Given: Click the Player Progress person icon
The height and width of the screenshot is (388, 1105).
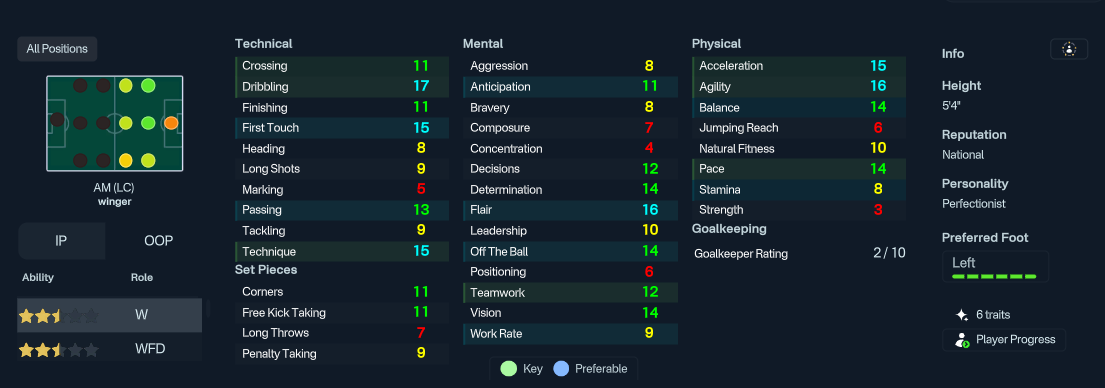Looking at the screenshot, I should coord(962,339).
